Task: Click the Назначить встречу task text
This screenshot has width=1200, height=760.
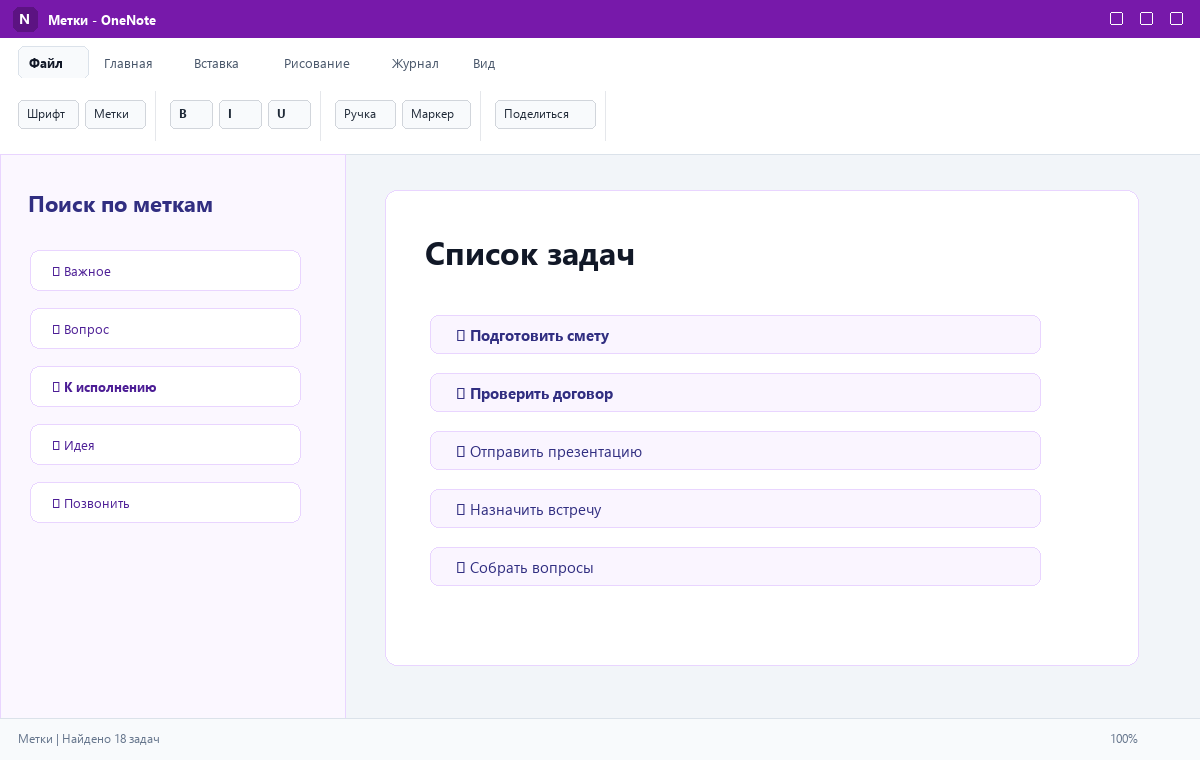Action: pos(535,510)
